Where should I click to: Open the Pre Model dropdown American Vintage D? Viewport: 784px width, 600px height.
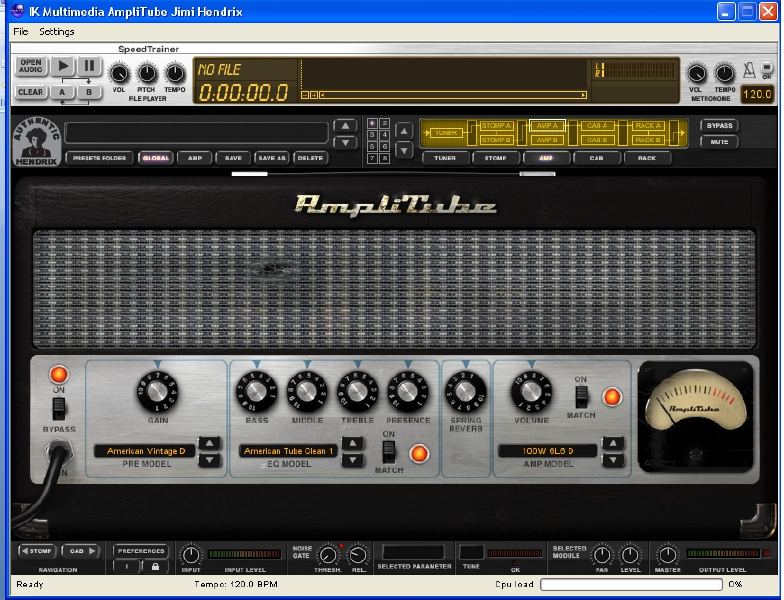tap(144, 451)
